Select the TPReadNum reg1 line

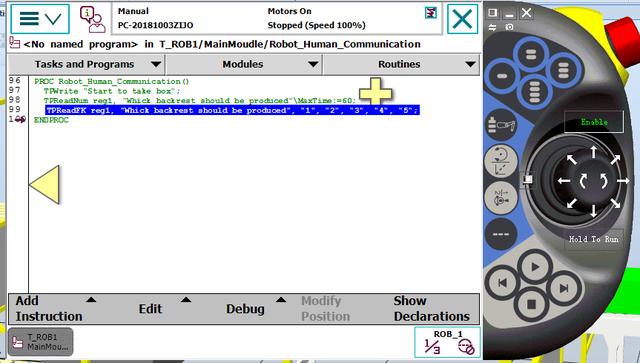point(200,100)
